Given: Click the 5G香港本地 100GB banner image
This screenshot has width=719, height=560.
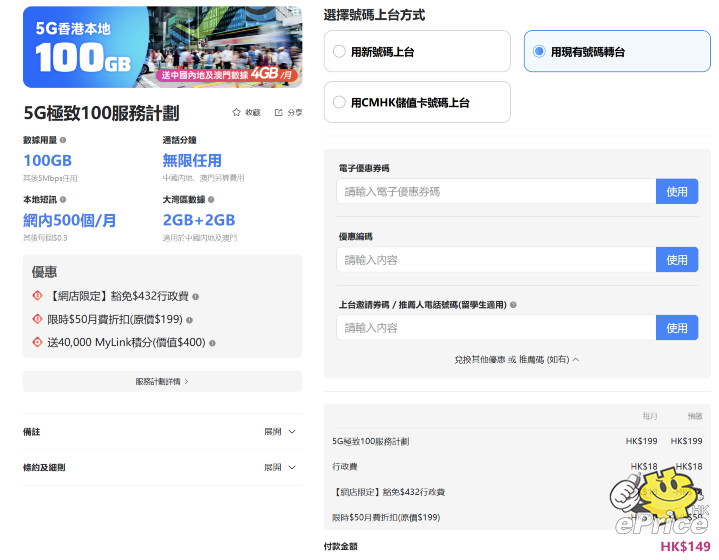Looking at the screenshot, I should 162,47.
